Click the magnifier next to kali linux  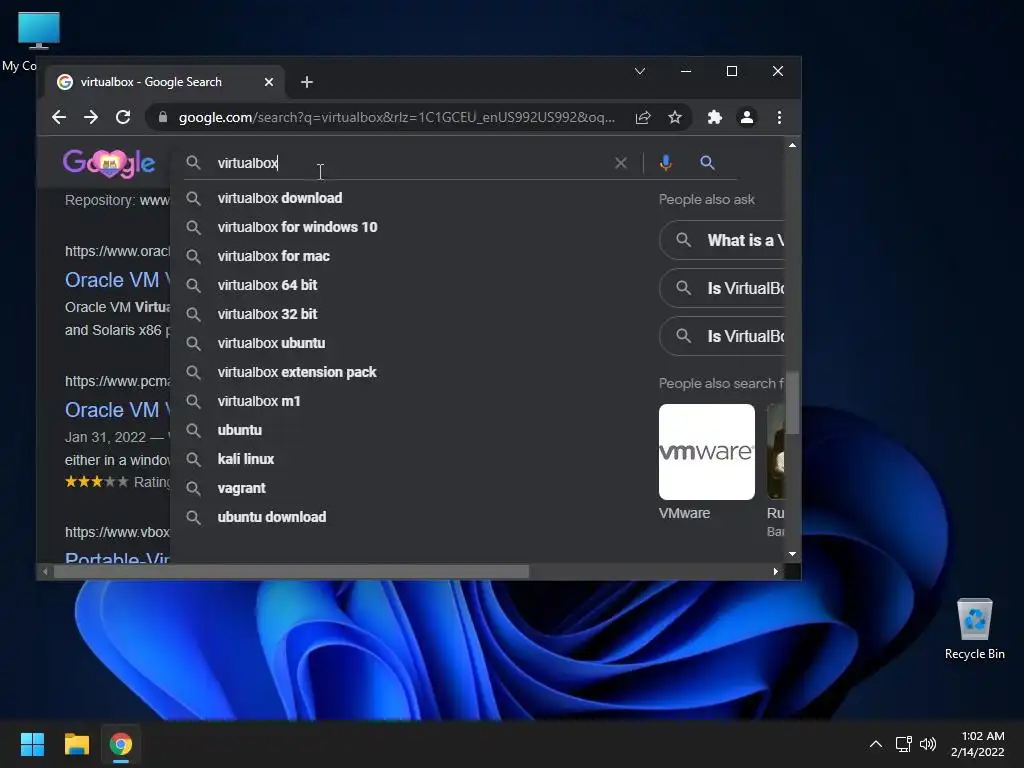coord(193,459)
